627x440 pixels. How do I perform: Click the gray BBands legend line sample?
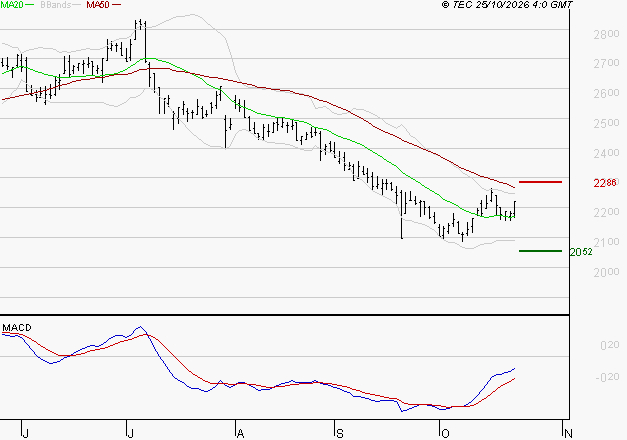(x=77, y=5)
